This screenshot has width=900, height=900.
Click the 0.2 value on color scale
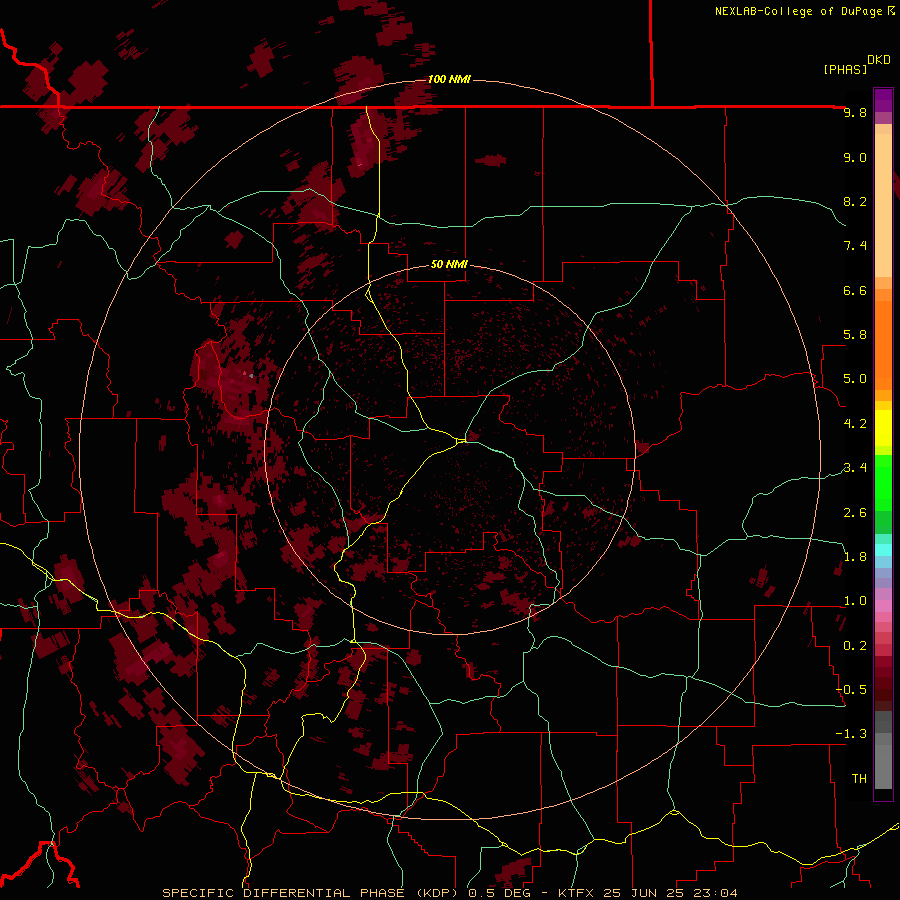pyautogui.click(x=855, y=646)
